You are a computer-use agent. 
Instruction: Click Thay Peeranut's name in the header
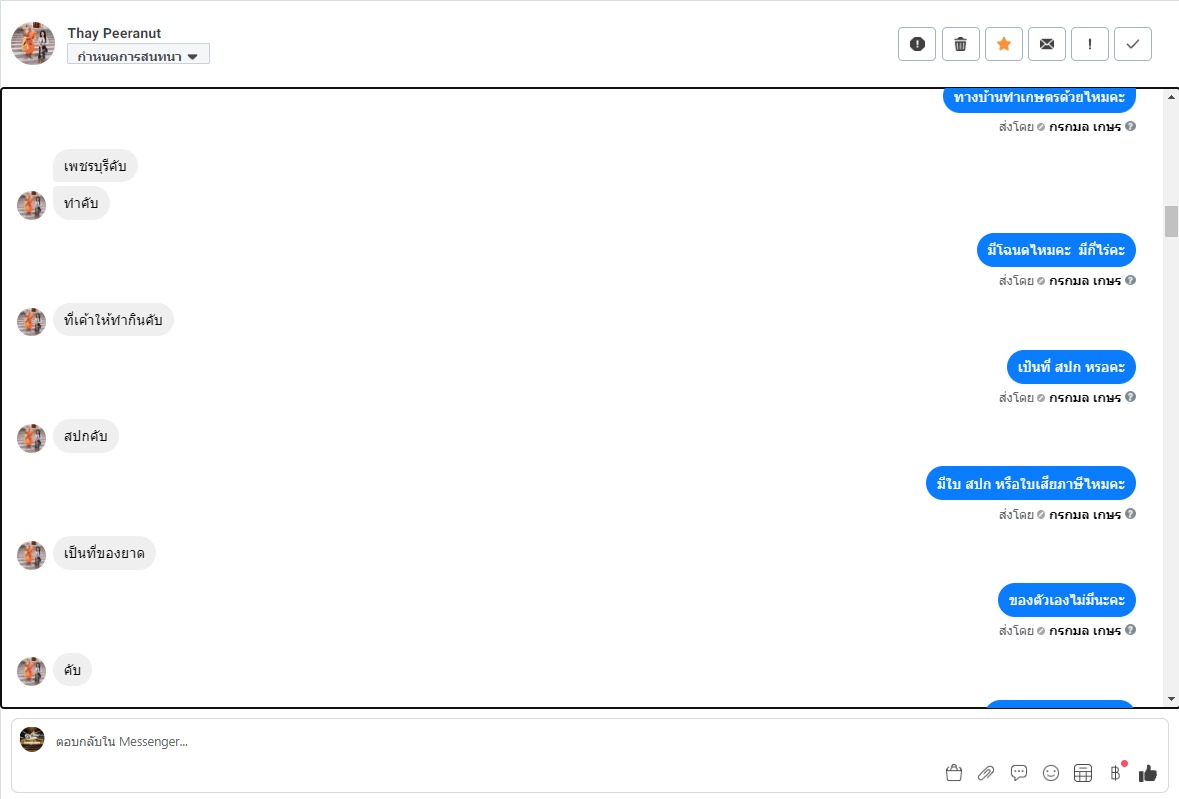(x=114, y=33)
